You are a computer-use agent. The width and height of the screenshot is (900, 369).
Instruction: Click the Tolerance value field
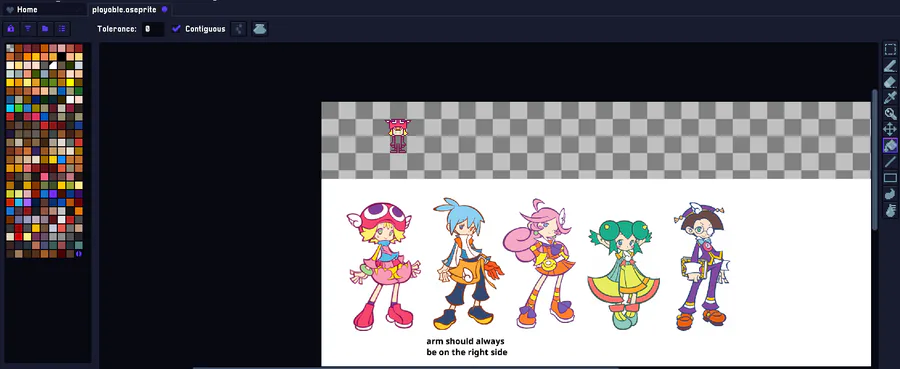(x=153, y=29)
